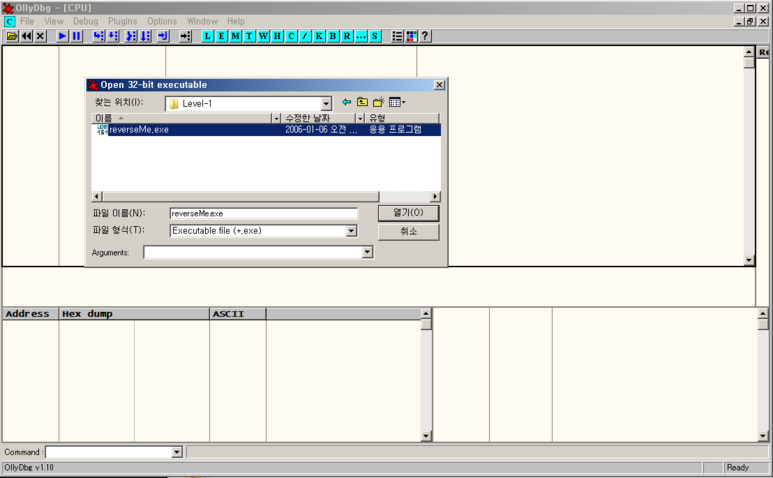
Task: Click the ASCII column header in dump
Action: point(238,314)
